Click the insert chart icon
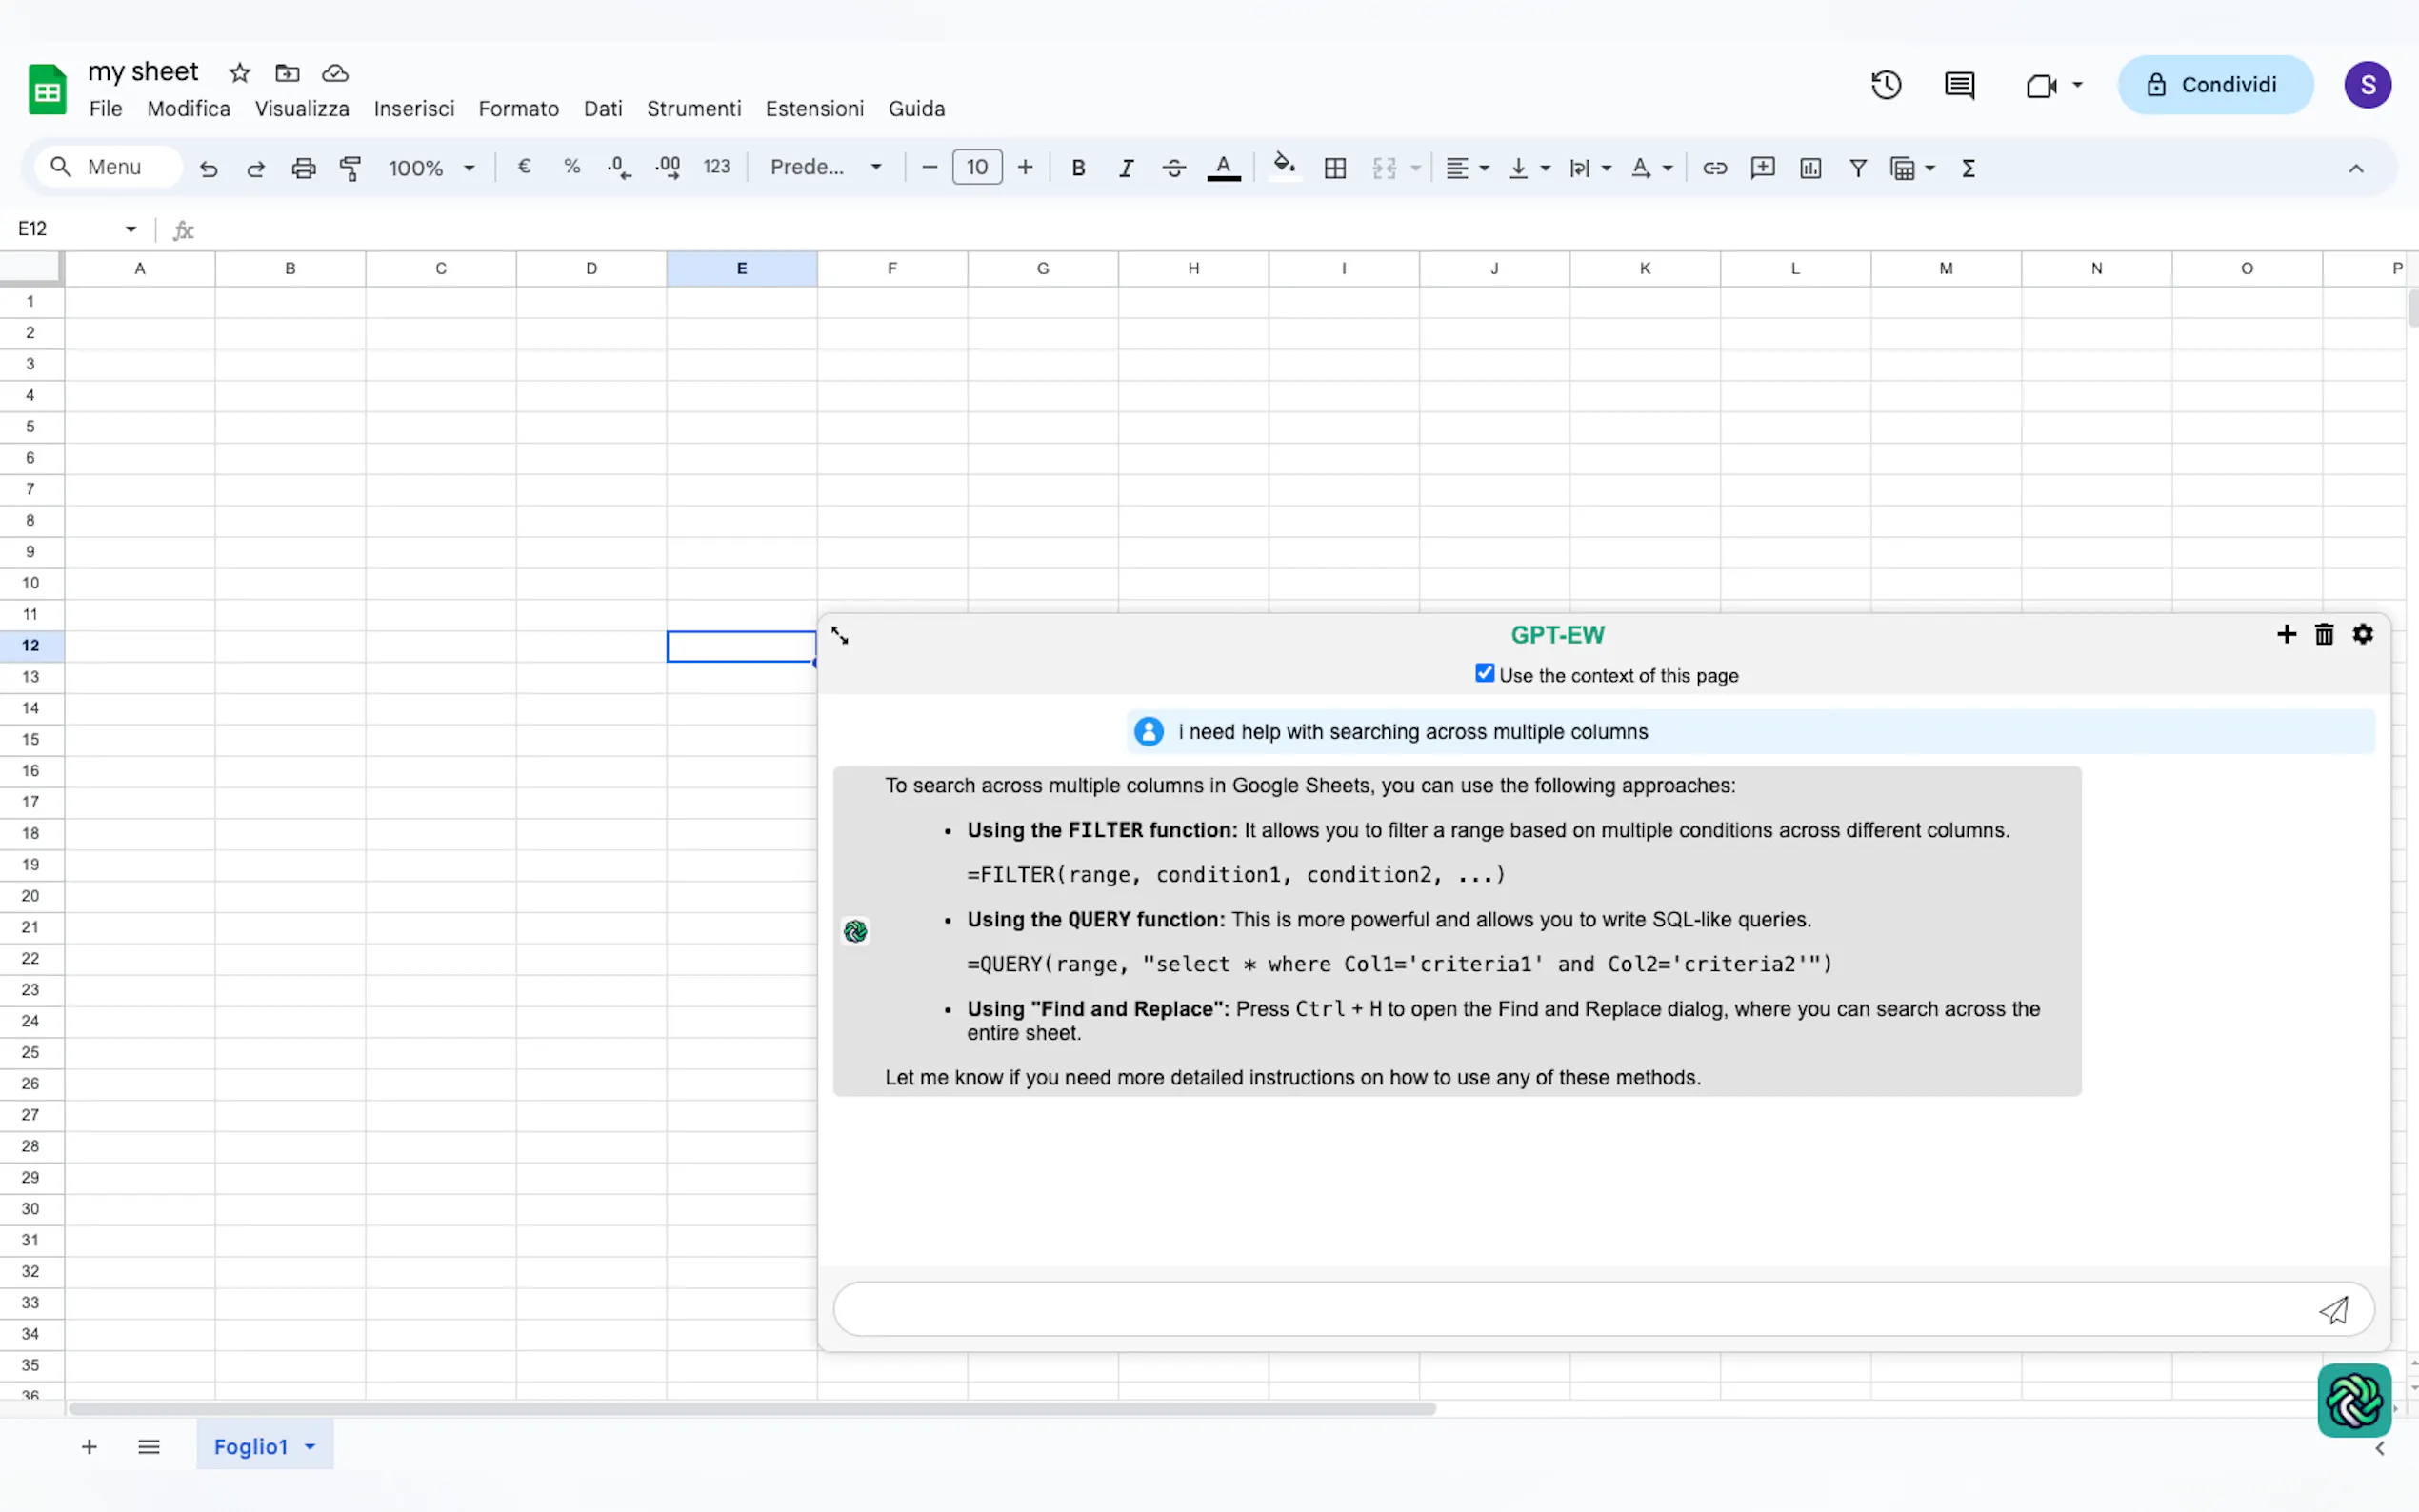 point(1811,168)
